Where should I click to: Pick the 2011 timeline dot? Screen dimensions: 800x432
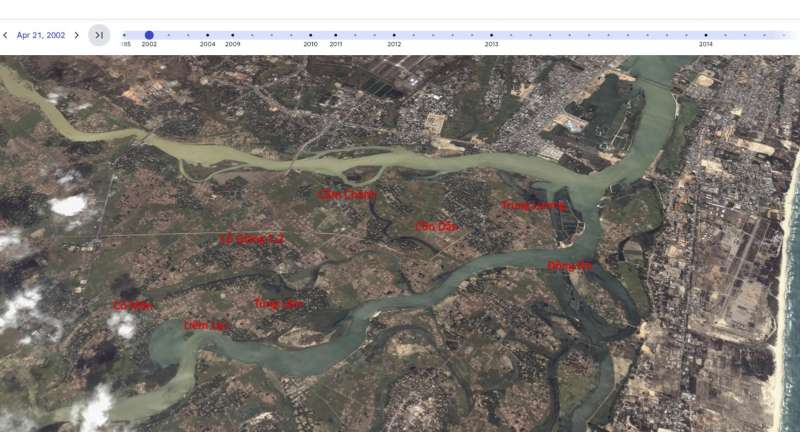click(x=336, y=35)
